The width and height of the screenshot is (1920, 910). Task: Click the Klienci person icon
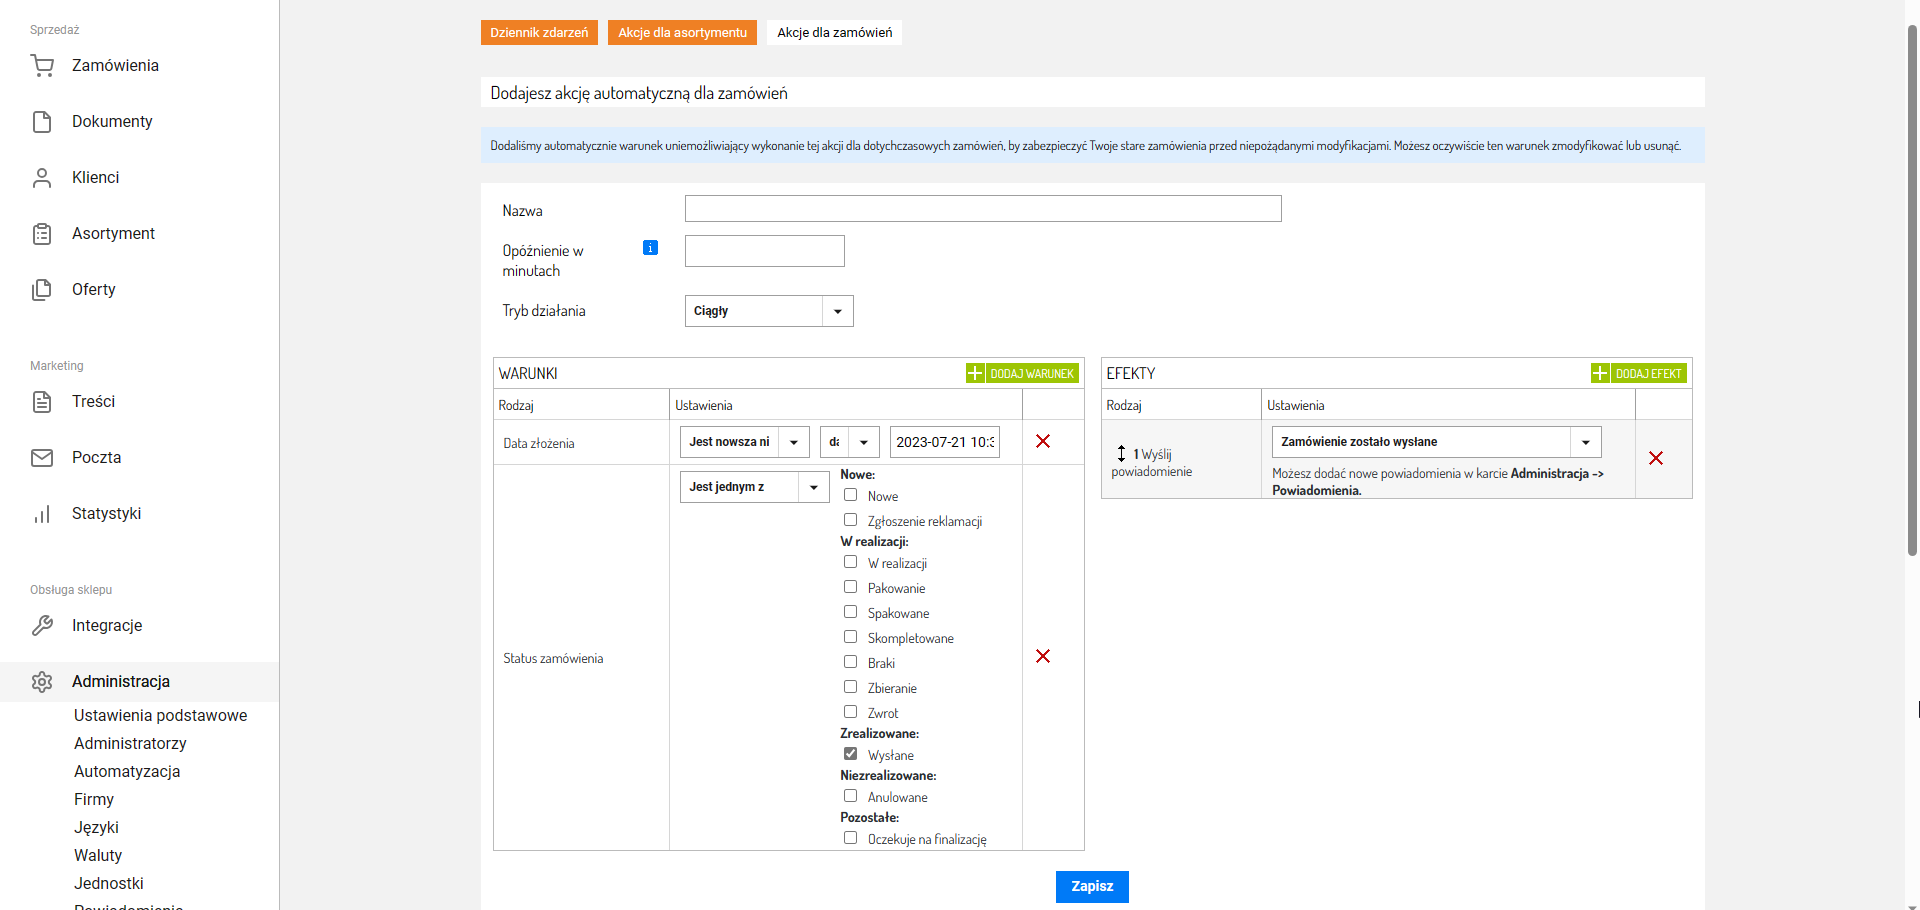[x=42, y=178]
